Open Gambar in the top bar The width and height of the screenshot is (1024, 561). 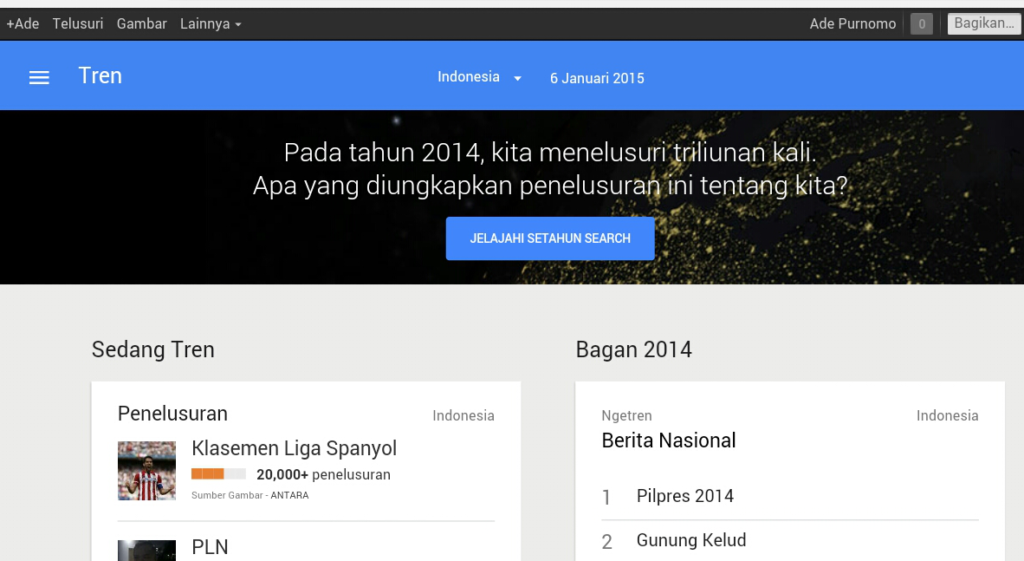[x=142, y=24]
